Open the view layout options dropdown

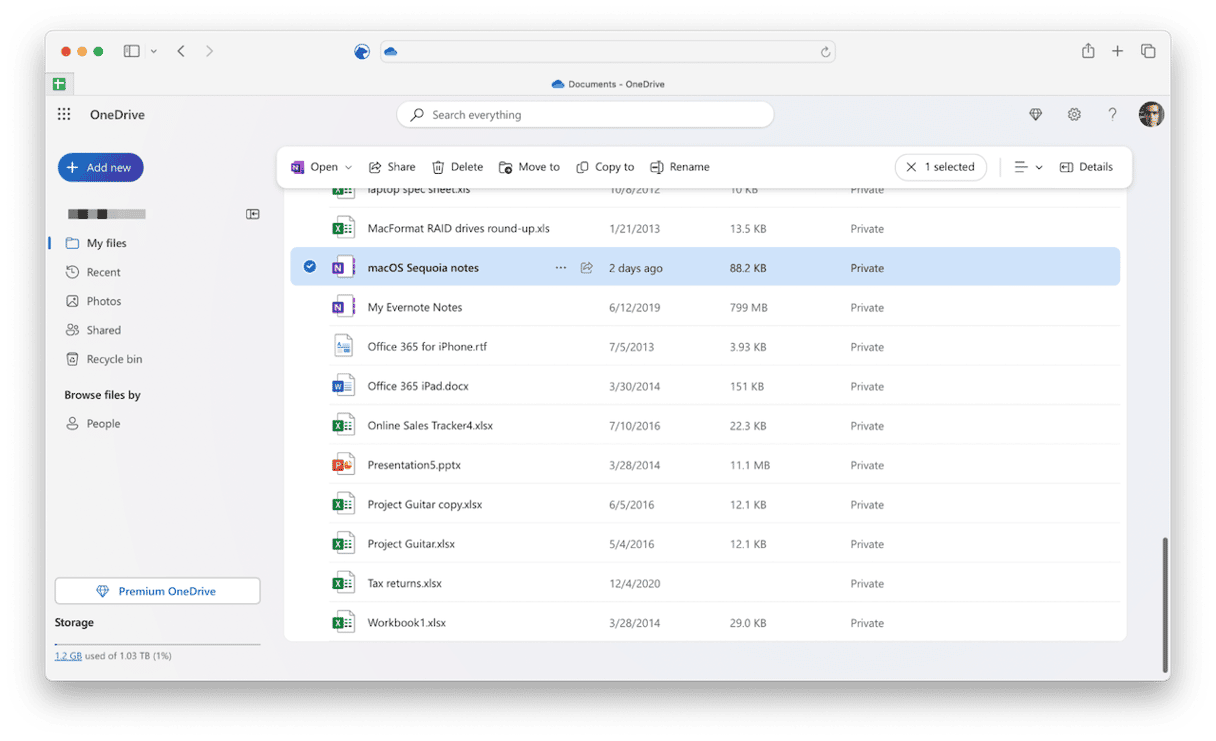point(1028,167)
